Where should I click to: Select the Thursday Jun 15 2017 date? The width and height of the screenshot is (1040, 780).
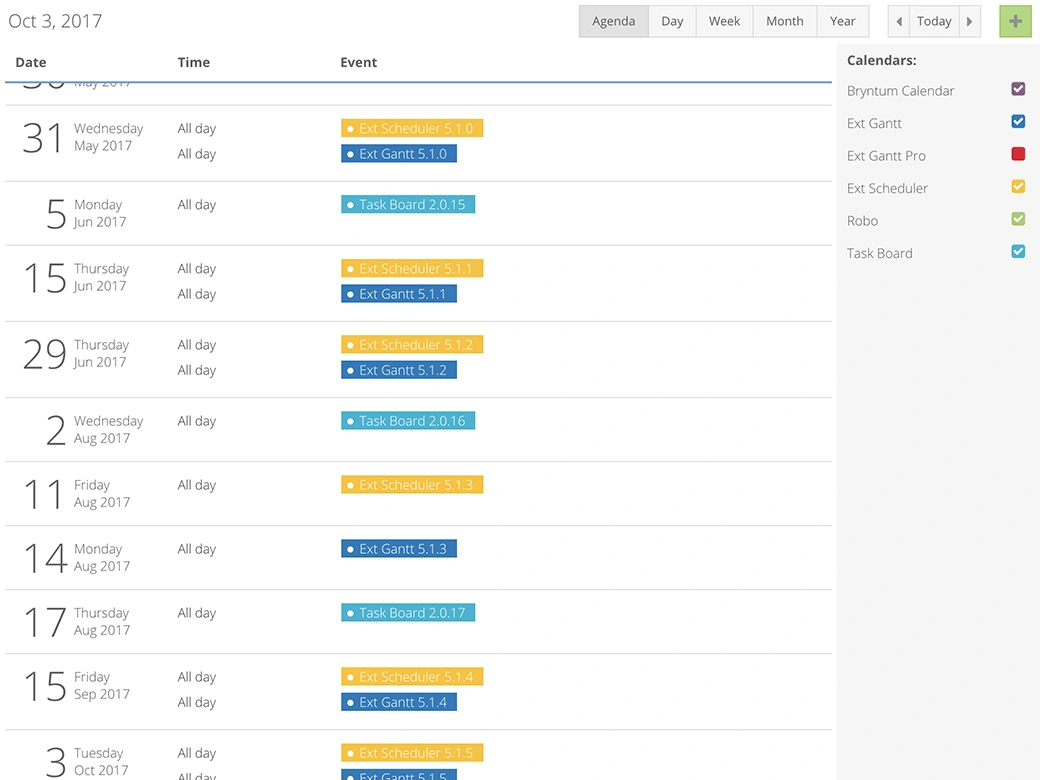(x=76, y=277)
